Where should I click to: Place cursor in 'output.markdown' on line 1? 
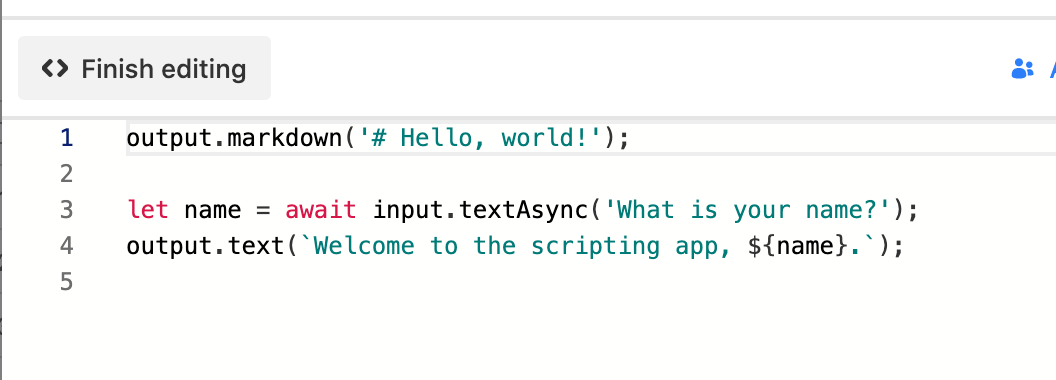click(234, 139)
